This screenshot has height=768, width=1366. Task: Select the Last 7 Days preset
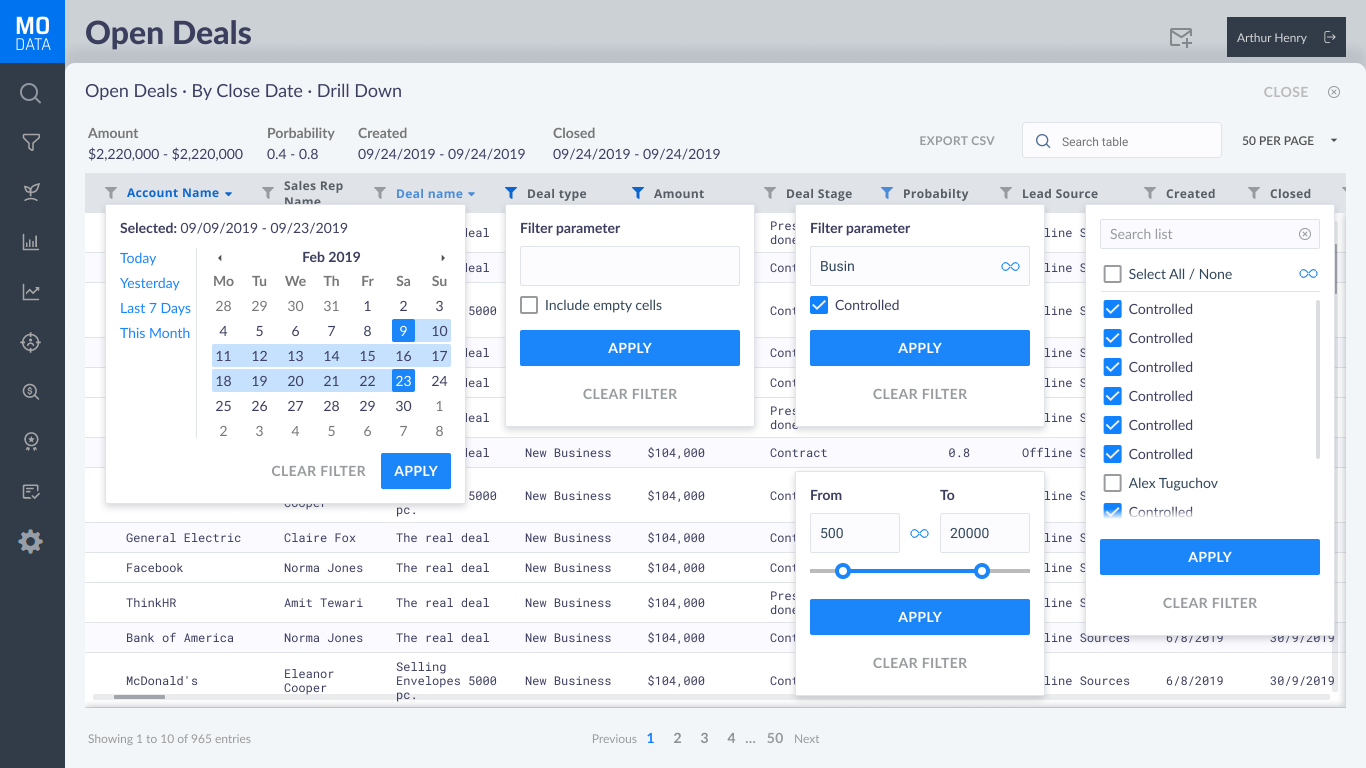[155, 308]
